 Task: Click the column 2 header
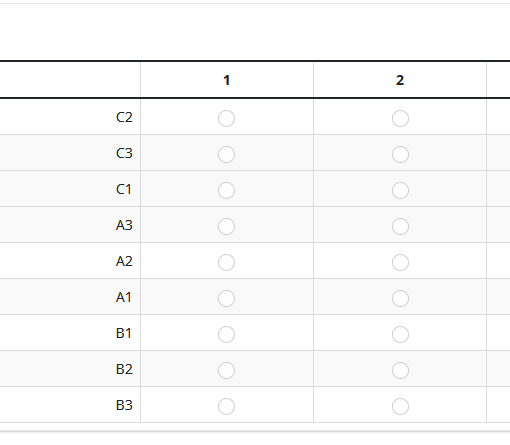400,80
